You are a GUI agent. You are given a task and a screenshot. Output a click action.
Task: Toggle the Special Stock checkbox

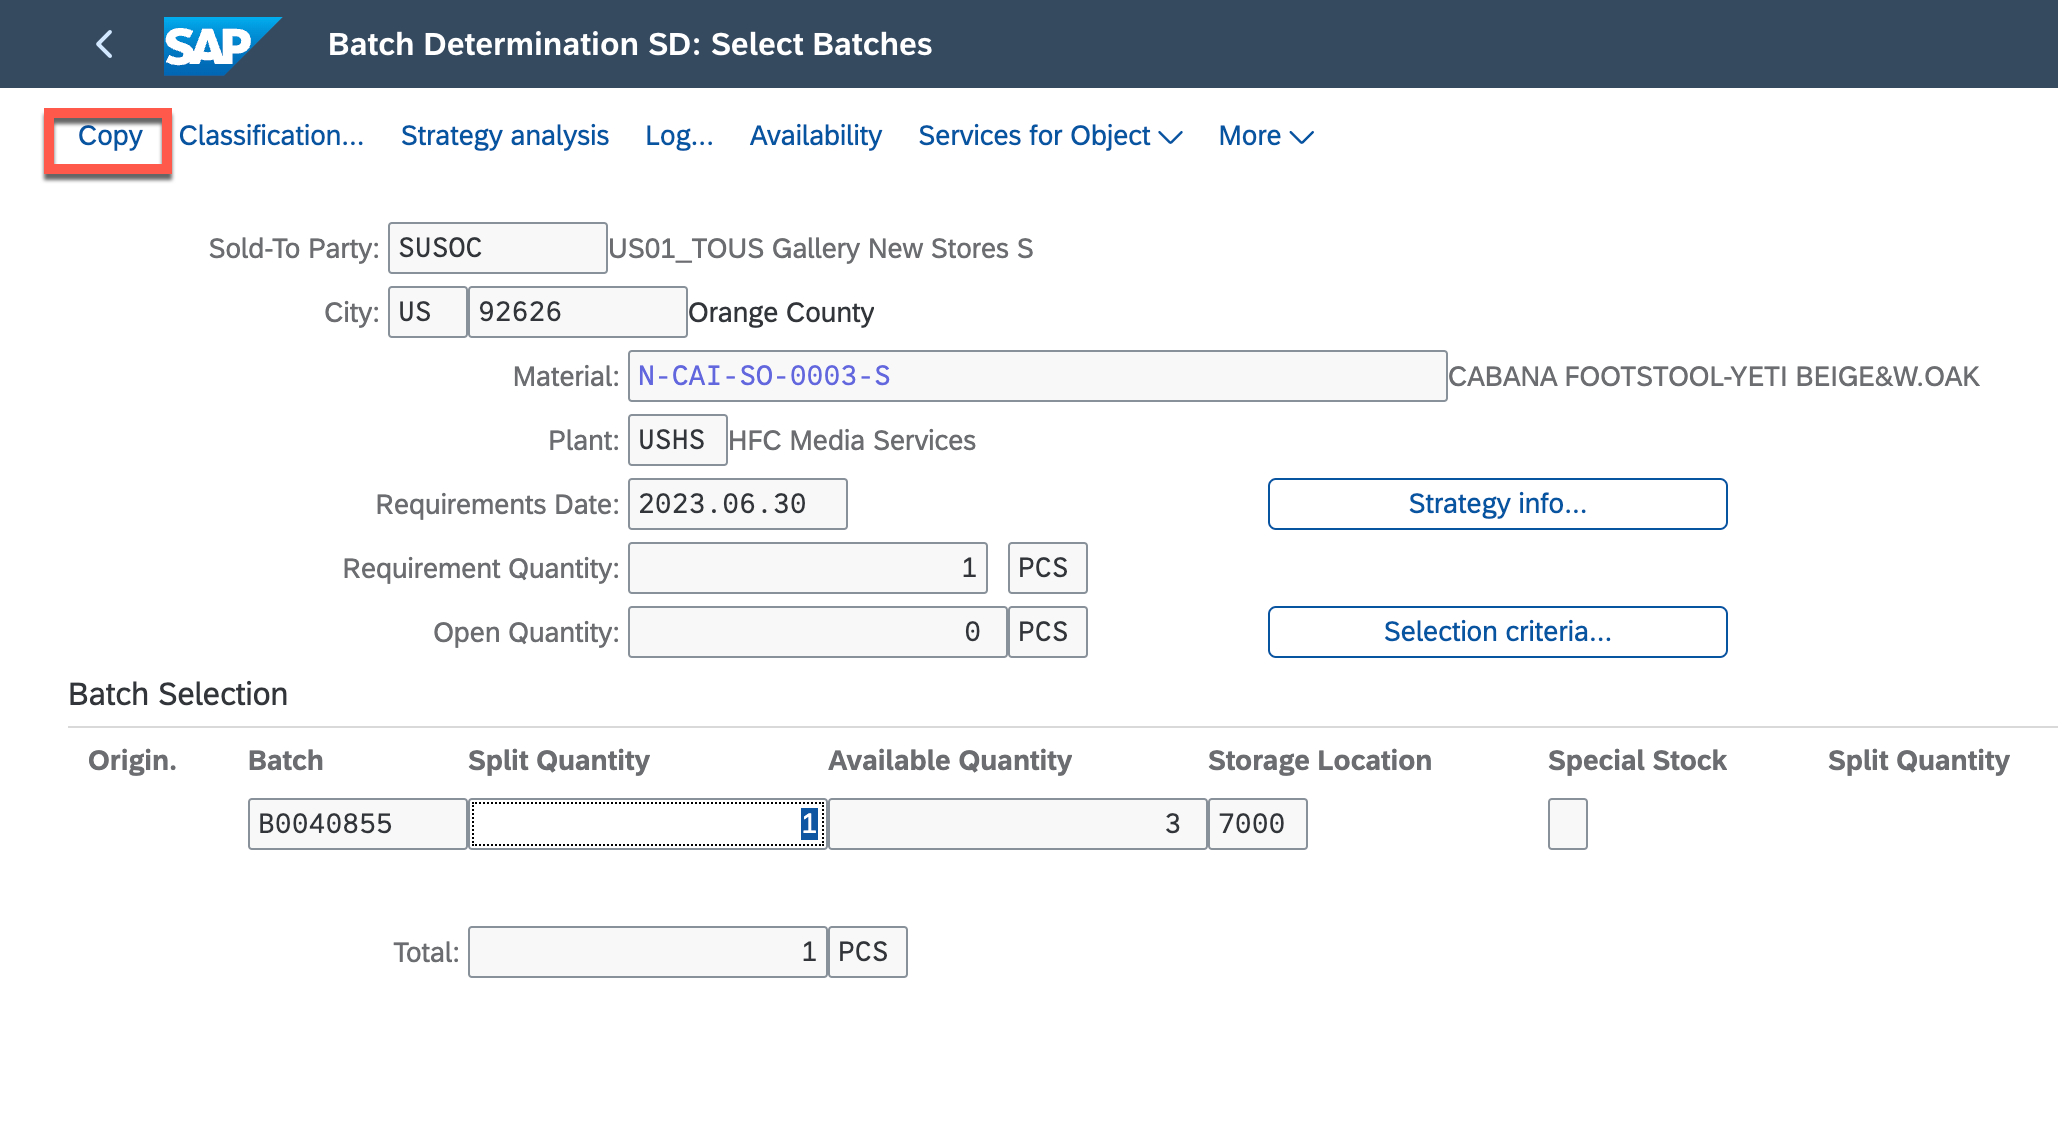coord(1567,824)
